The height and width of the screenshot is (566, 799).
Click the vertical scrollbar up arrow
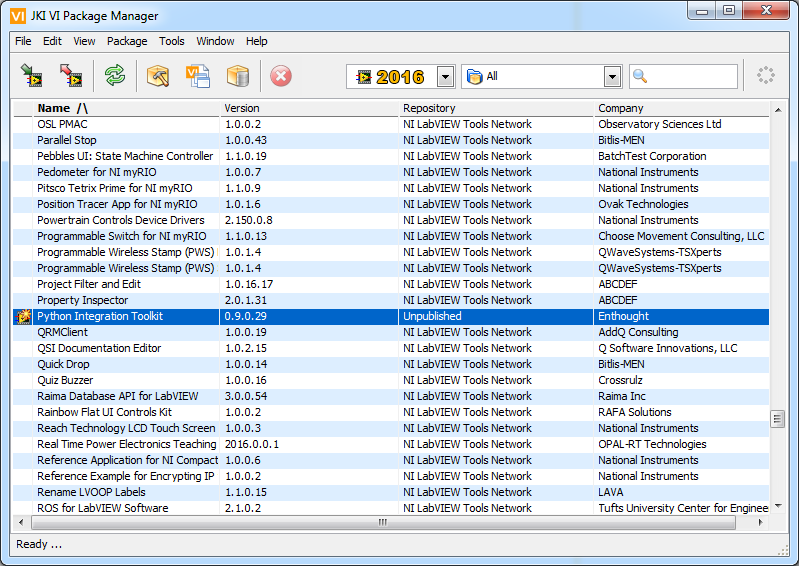(778, 110)
